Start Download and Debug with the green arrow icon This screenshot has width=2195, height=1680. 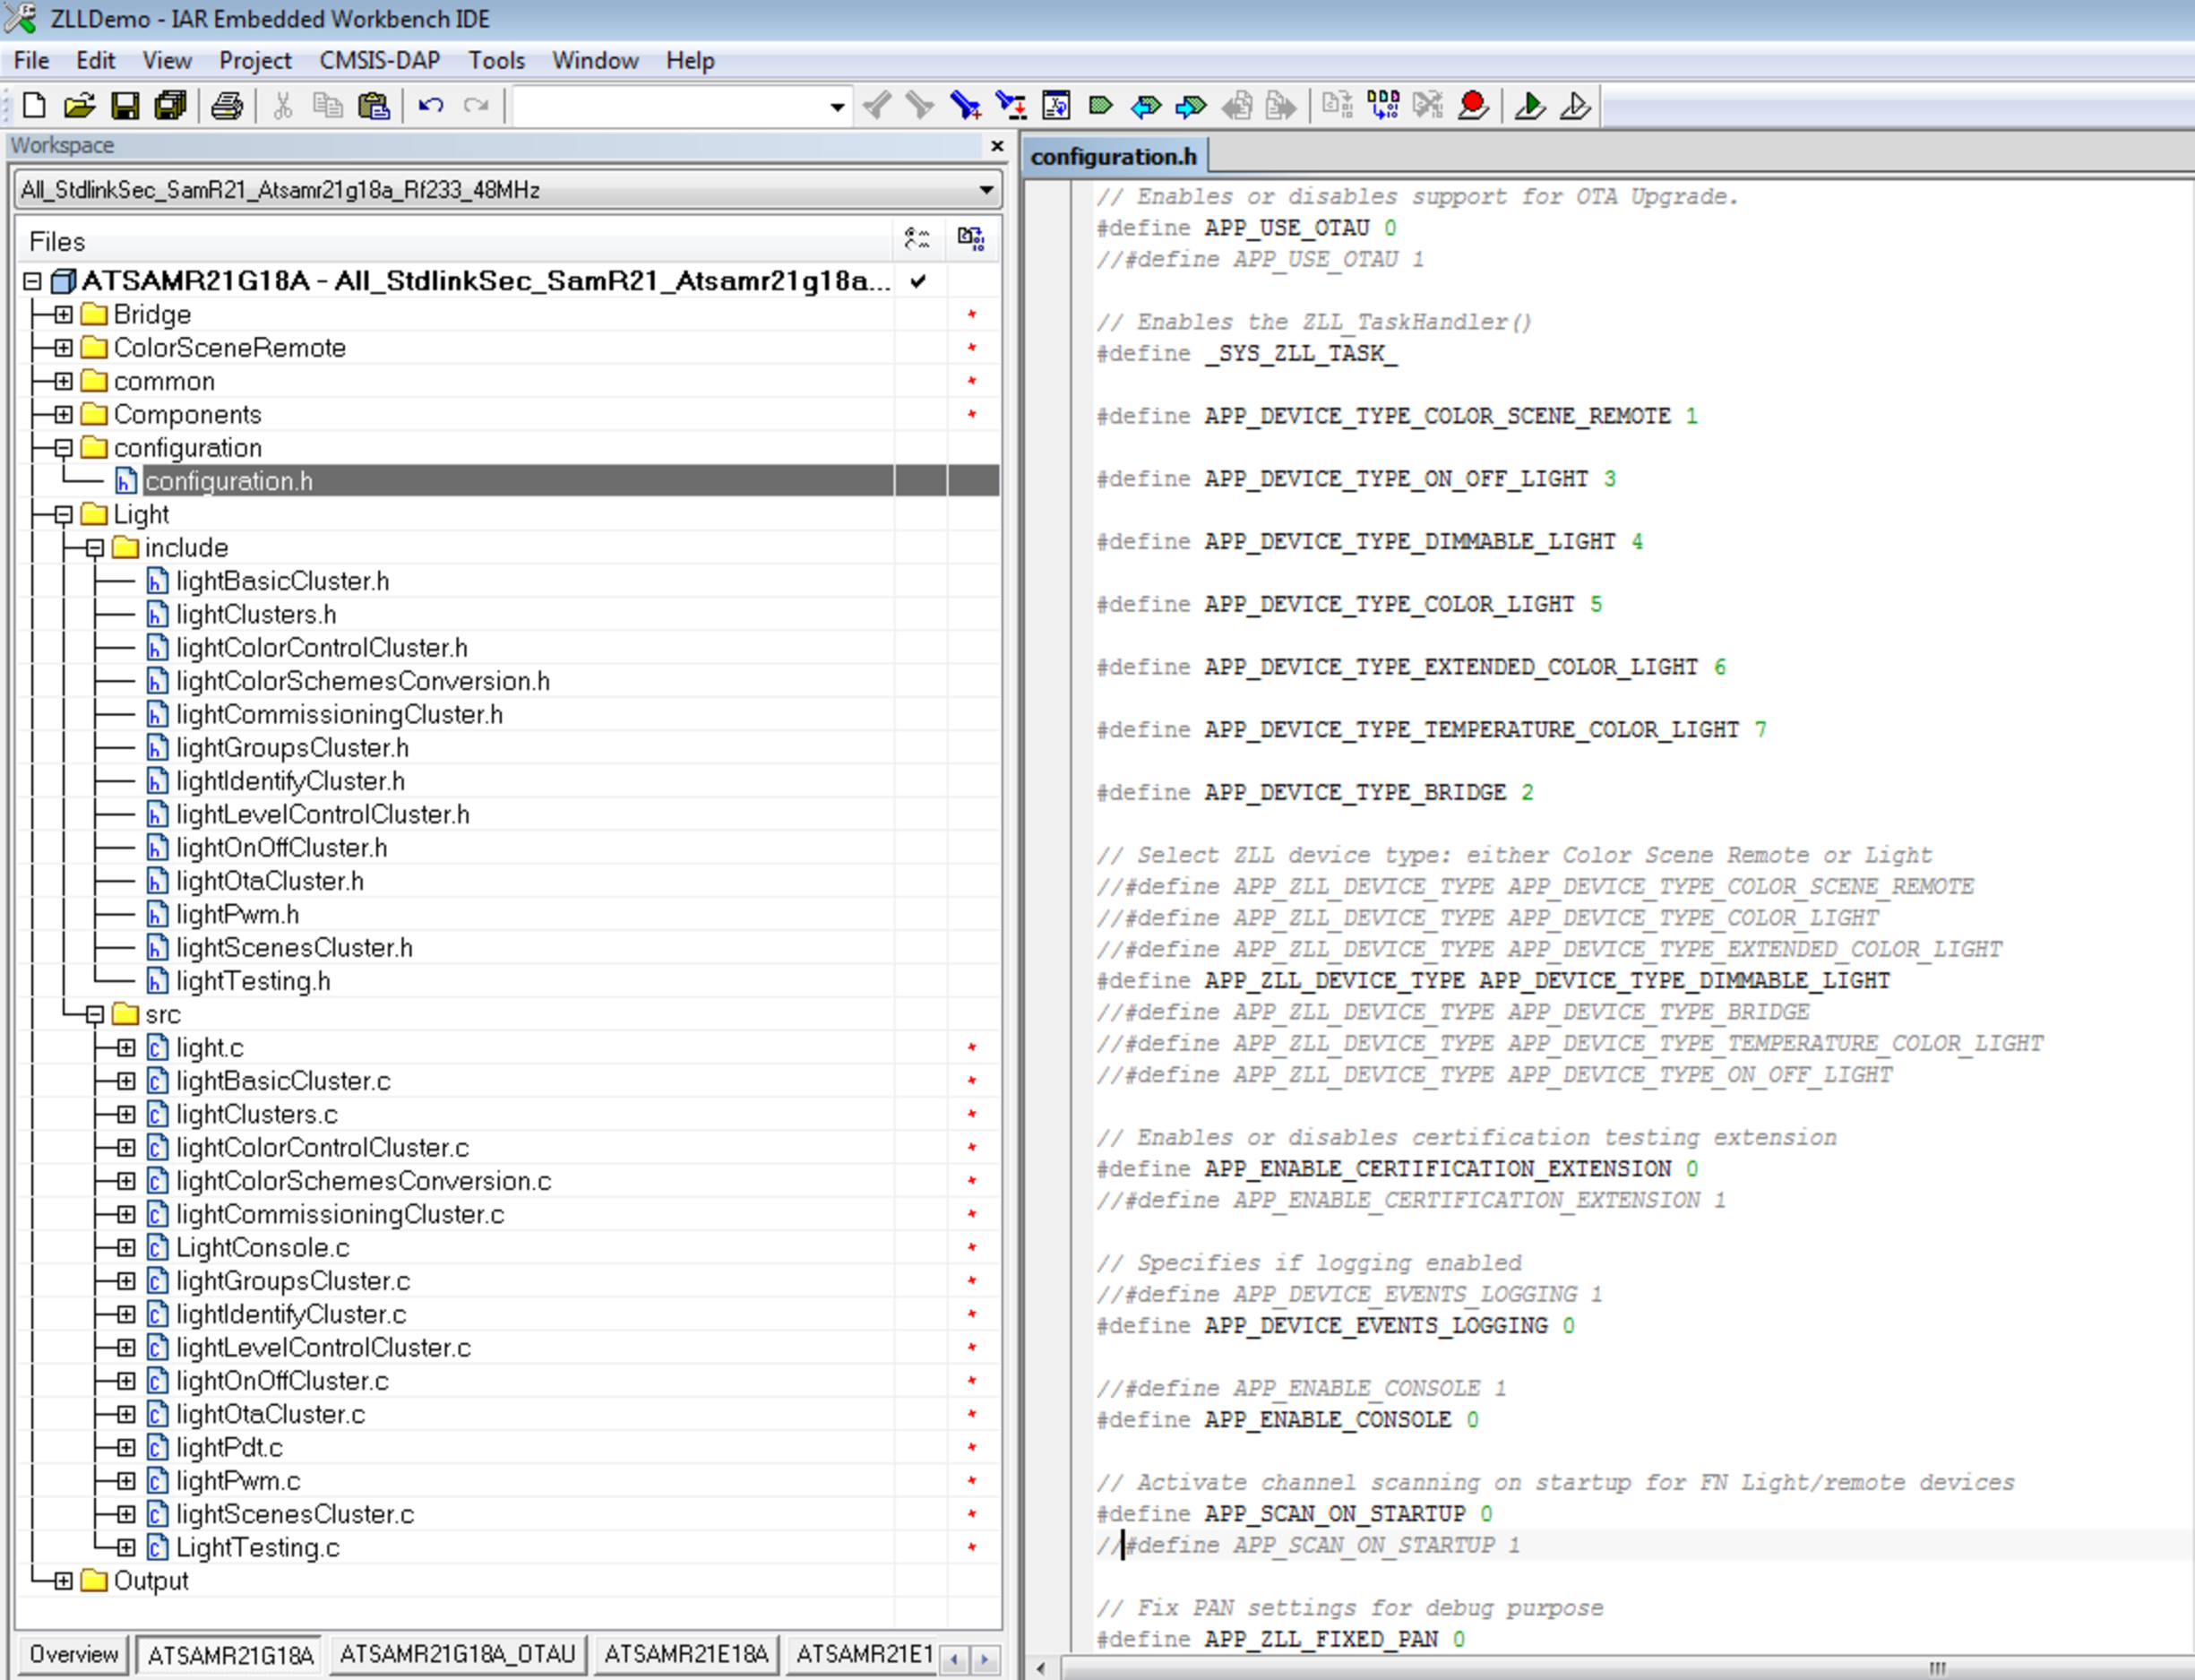point(1530,105)
